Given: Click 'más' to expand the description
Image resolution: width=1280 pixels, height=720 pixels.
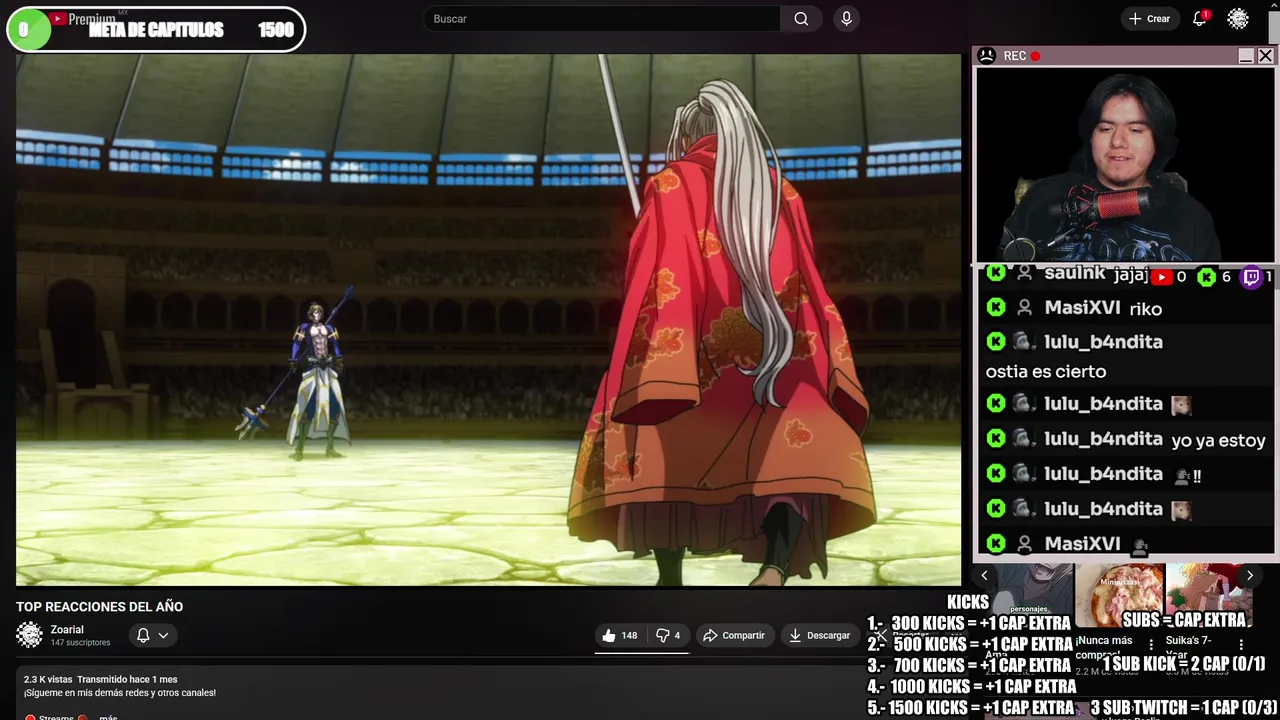Looking at the screenshot, I should tap(108, 716).
